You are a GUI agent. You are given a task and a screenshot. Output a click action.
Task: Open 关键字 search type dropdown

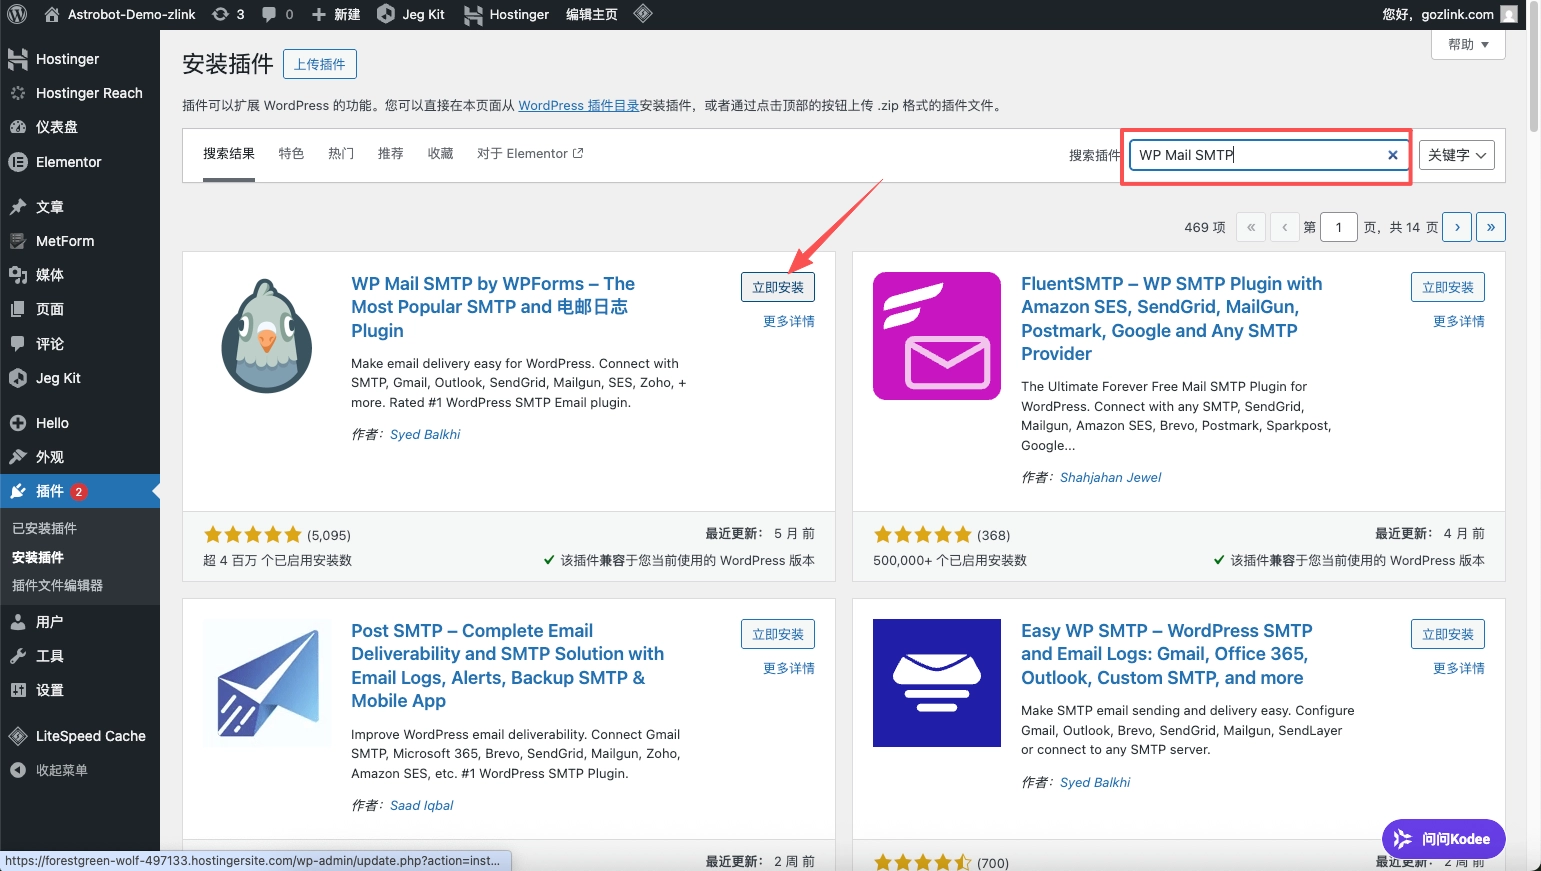(x=1457, y=155)
